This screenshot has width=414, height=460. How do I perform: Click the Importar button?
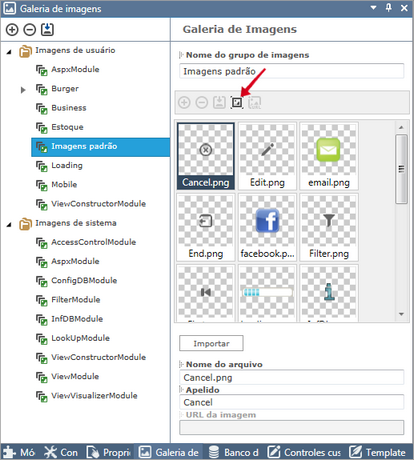pyautogui.click(x=211, y=343)
